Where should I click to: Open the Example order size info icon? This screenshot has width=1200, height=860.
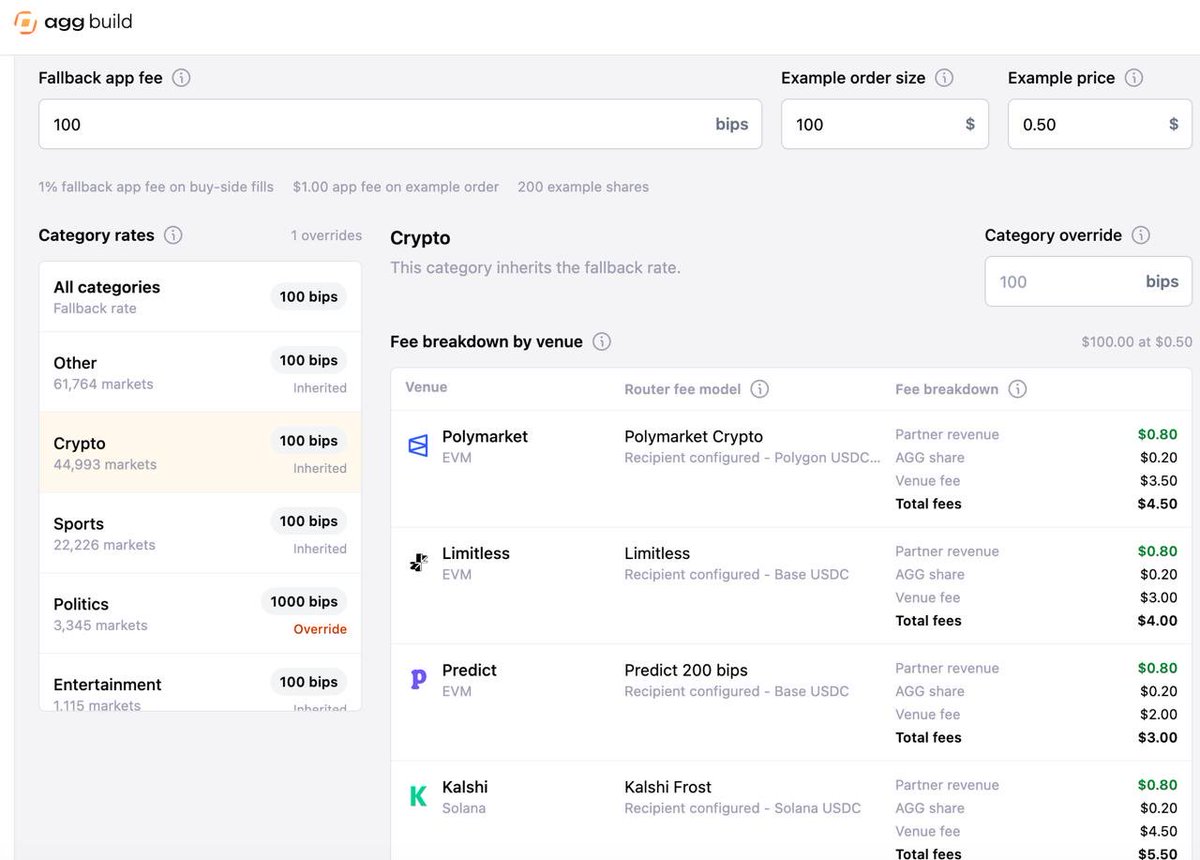coord(944,78)
